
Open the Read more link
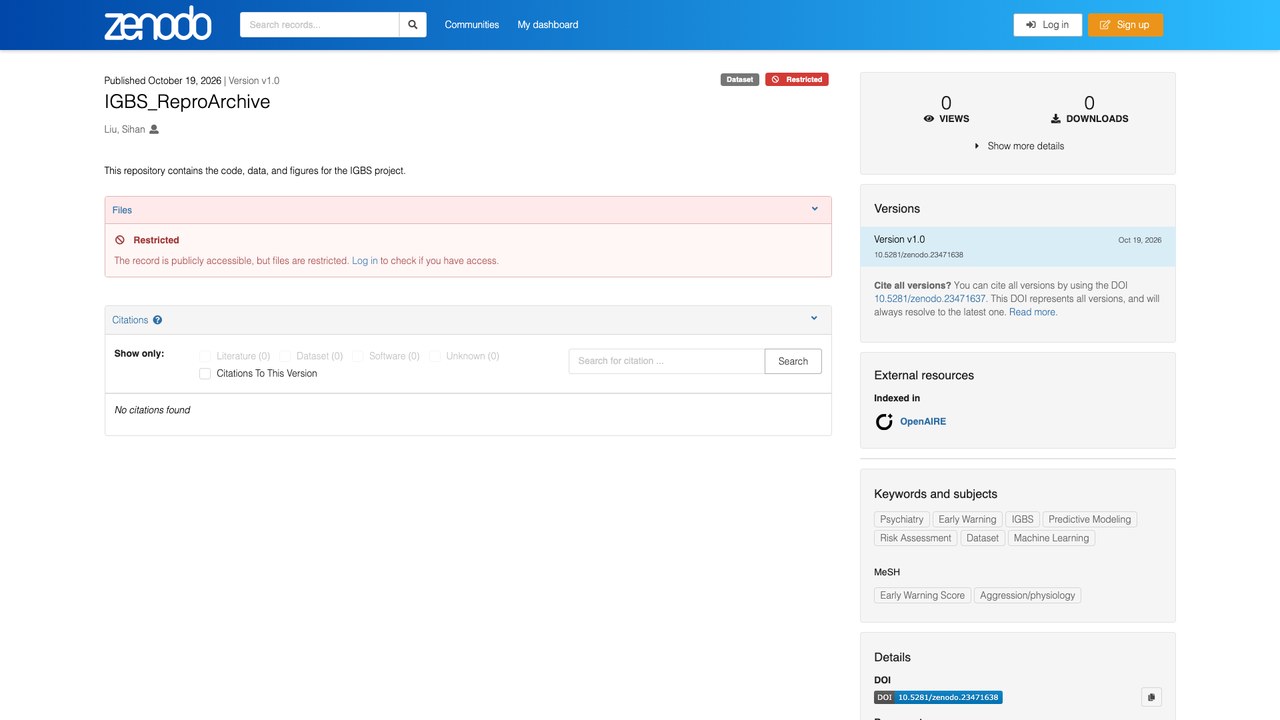(1033, 312)
